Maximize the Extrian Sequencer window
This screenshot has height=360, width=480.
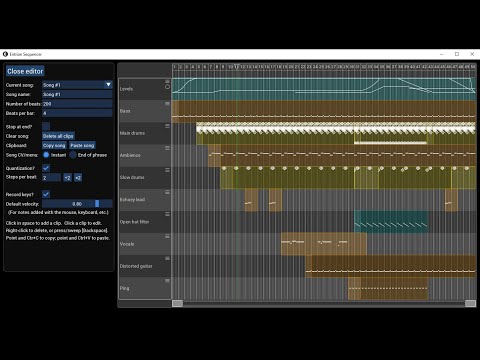point(457,54)
